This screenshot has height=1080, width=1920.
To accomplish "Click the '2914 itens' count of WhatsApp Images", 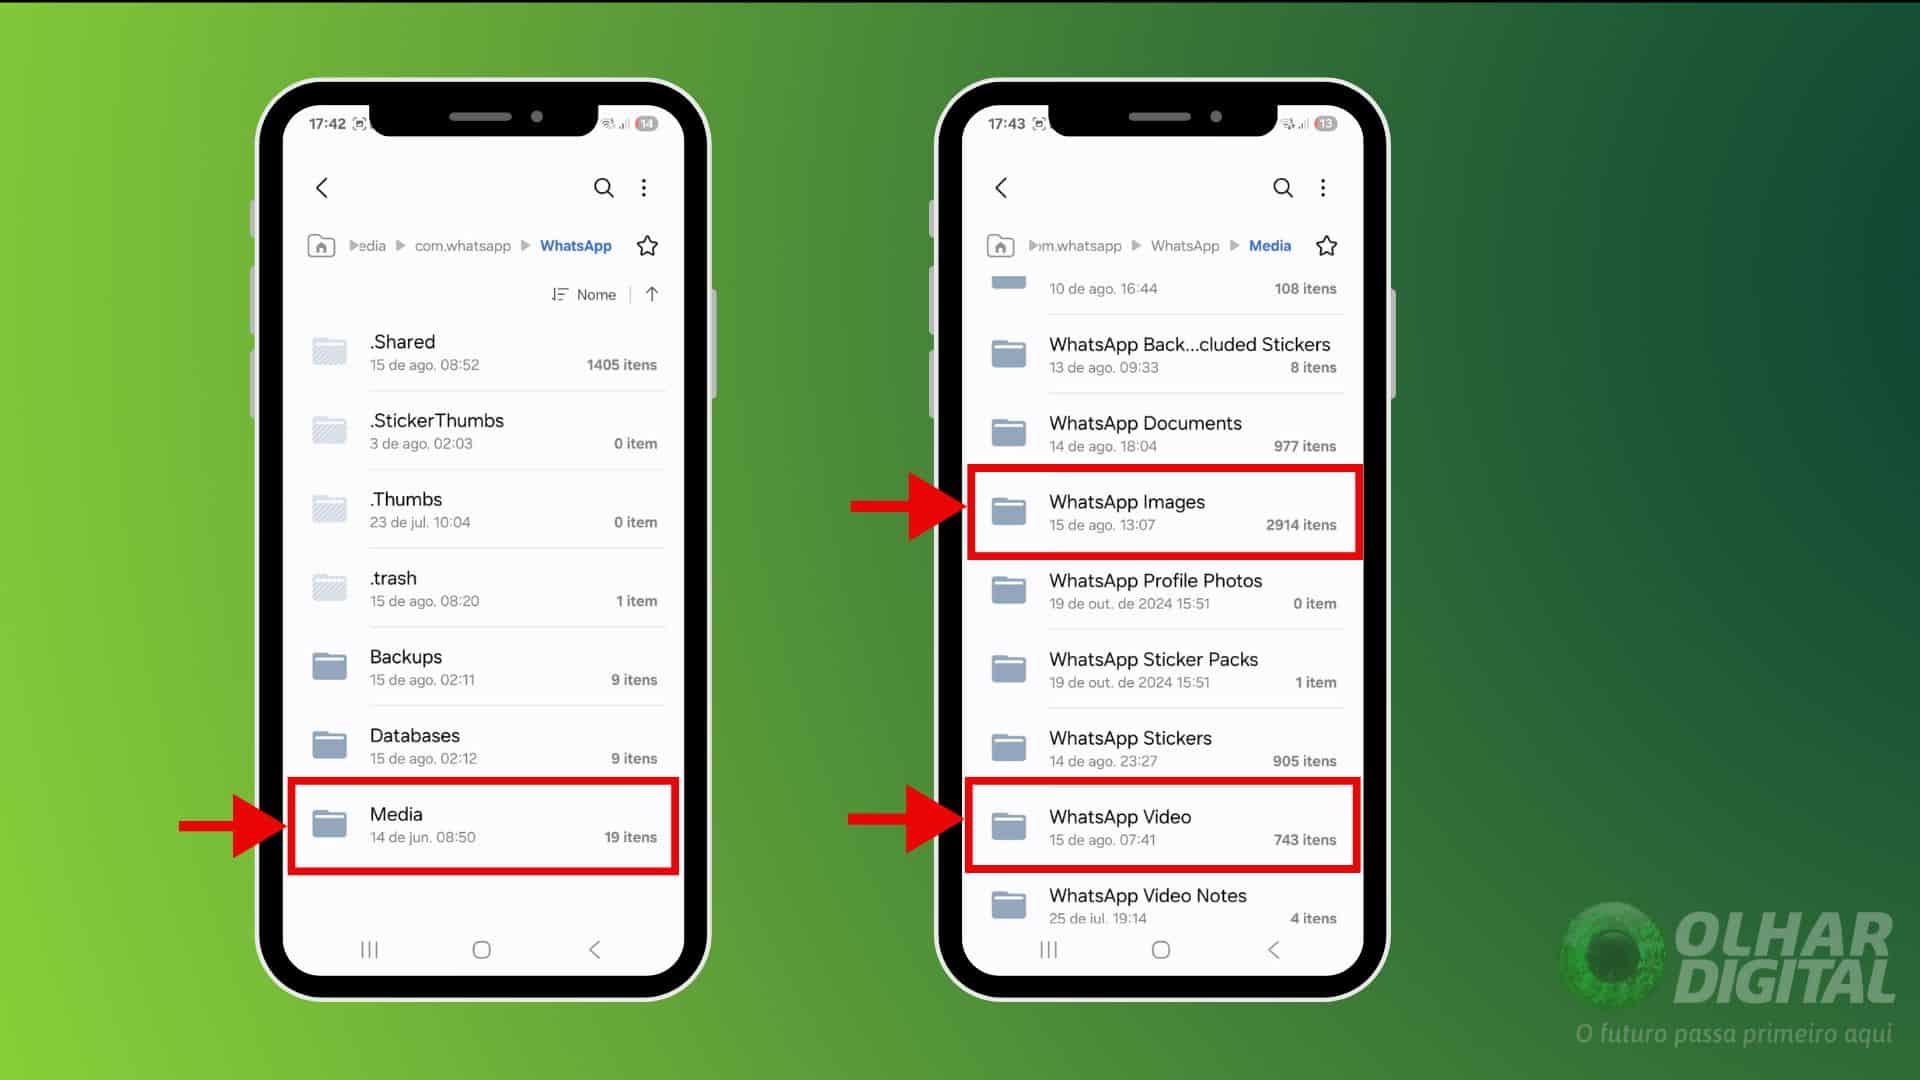I will (x=1300, y=525).
